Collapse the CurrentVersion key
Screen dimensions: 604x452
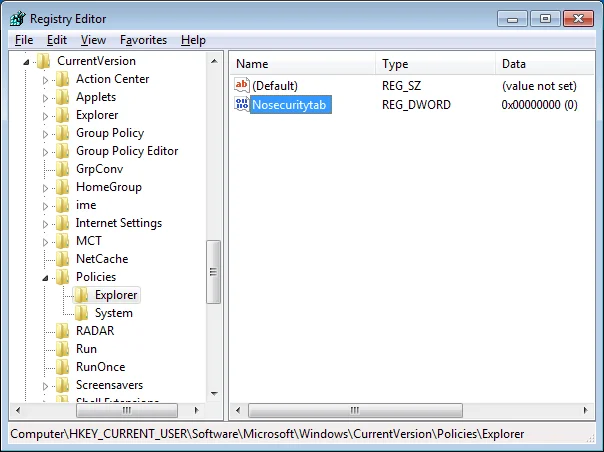pyautogui.click(x=26, y=62)
